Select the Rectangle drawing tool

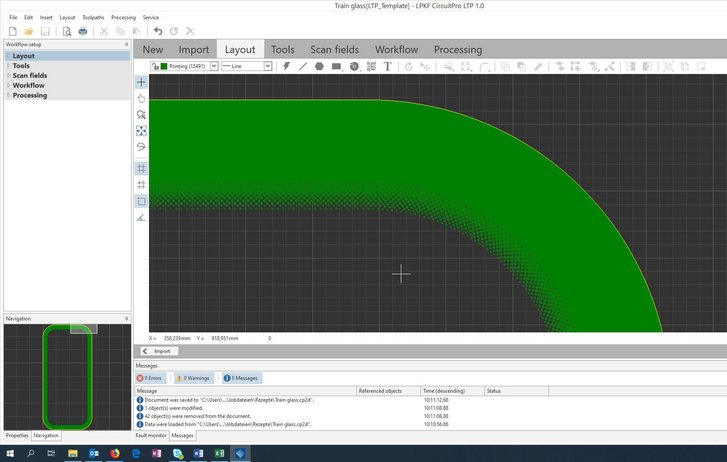pos(336,66)
